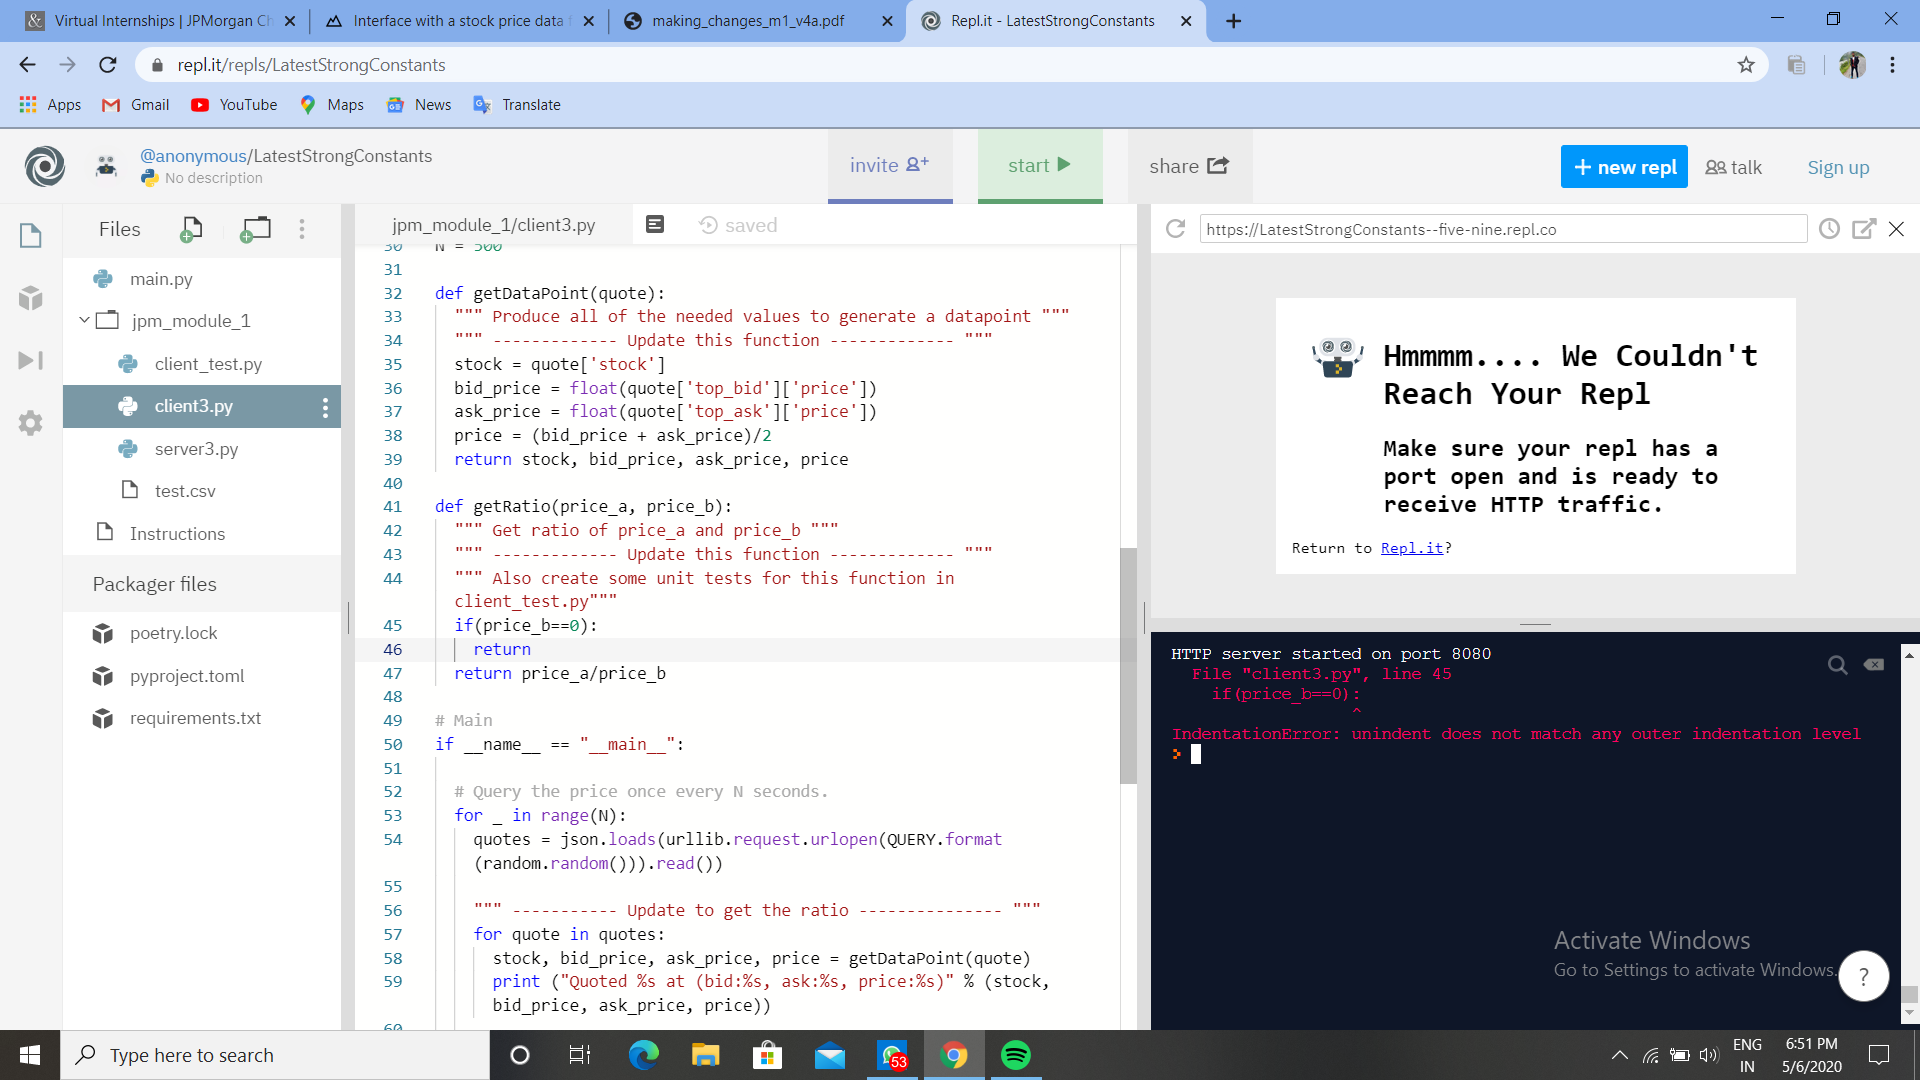Click start to run the repl
This screenshot has width=1920, height=1080.
point(1040,165)
